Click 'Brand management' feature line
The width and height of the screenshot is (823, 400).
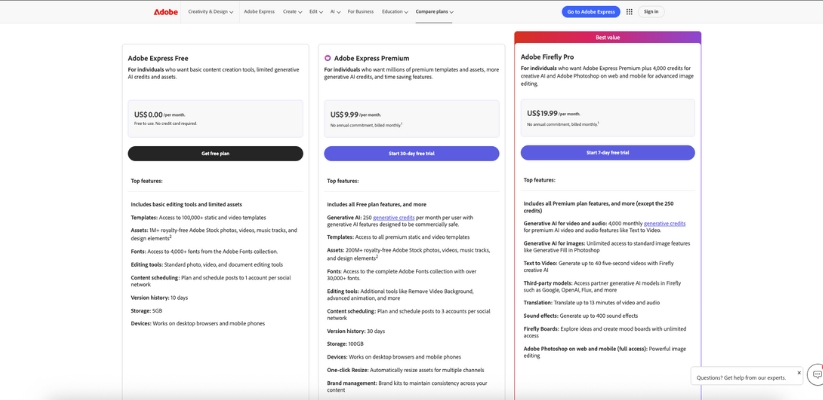(407, 387)
